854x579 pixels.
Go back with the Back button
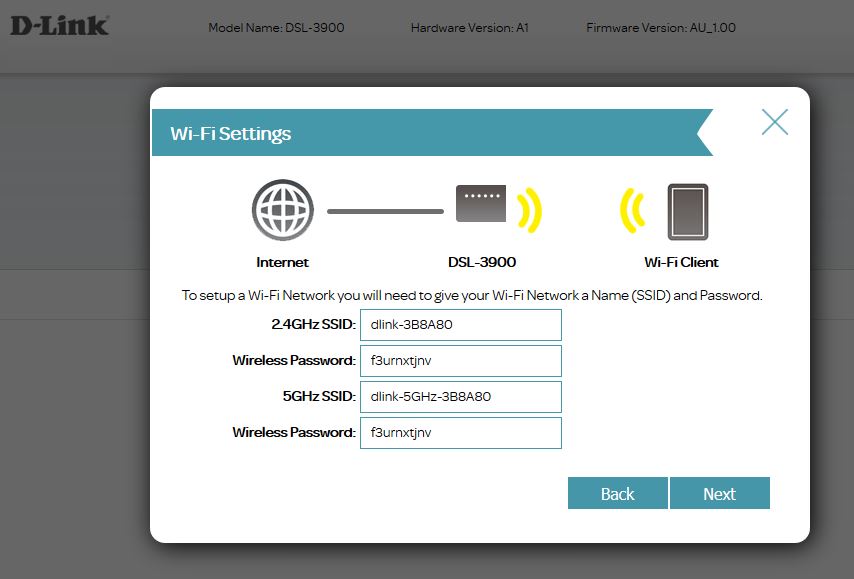tap(618, 493)
